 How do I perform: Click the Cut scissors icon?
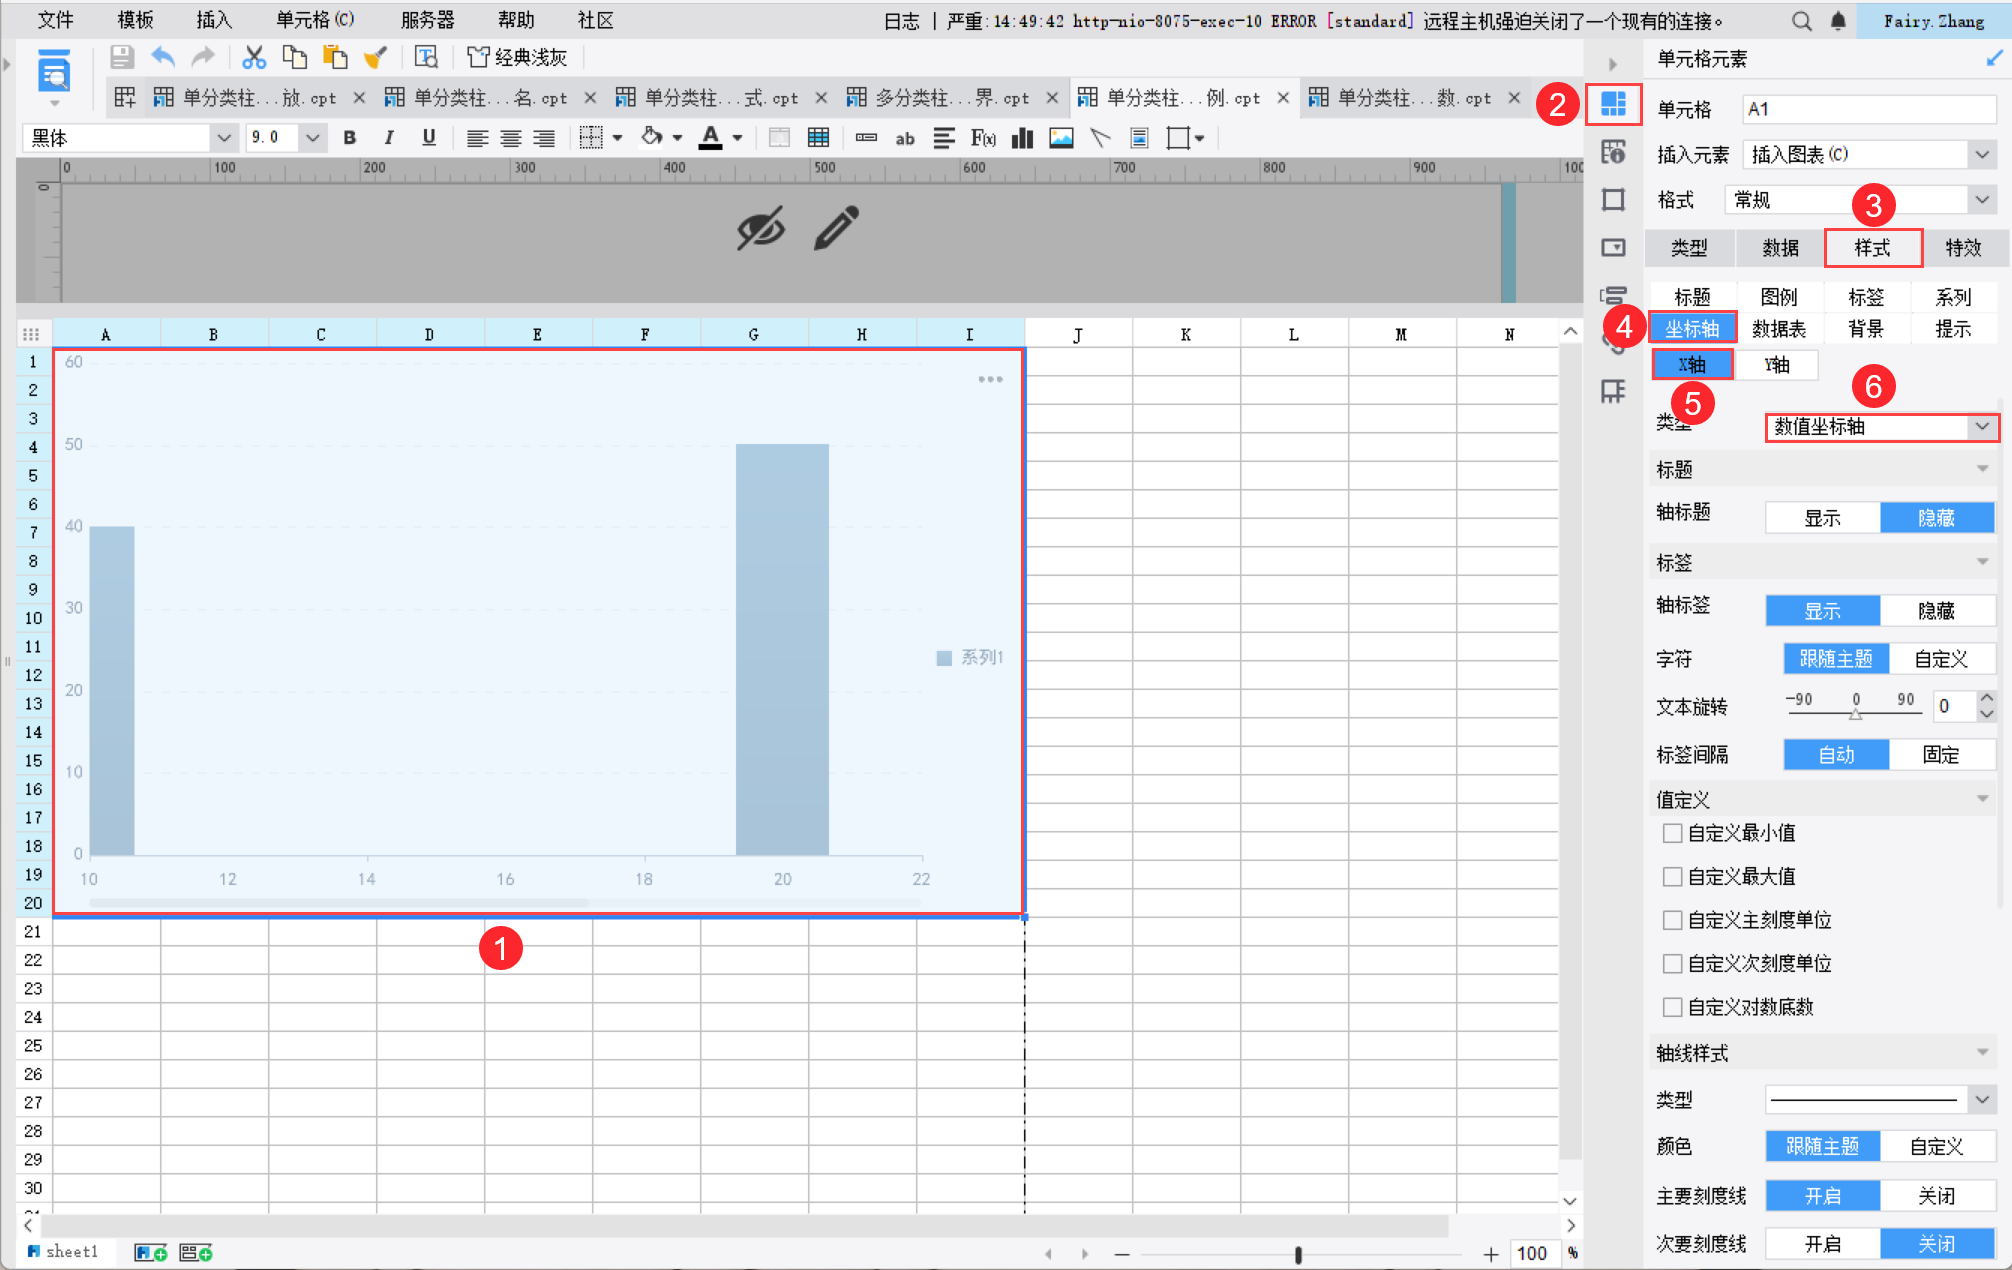pyautogui.click(x=254, y=57)
